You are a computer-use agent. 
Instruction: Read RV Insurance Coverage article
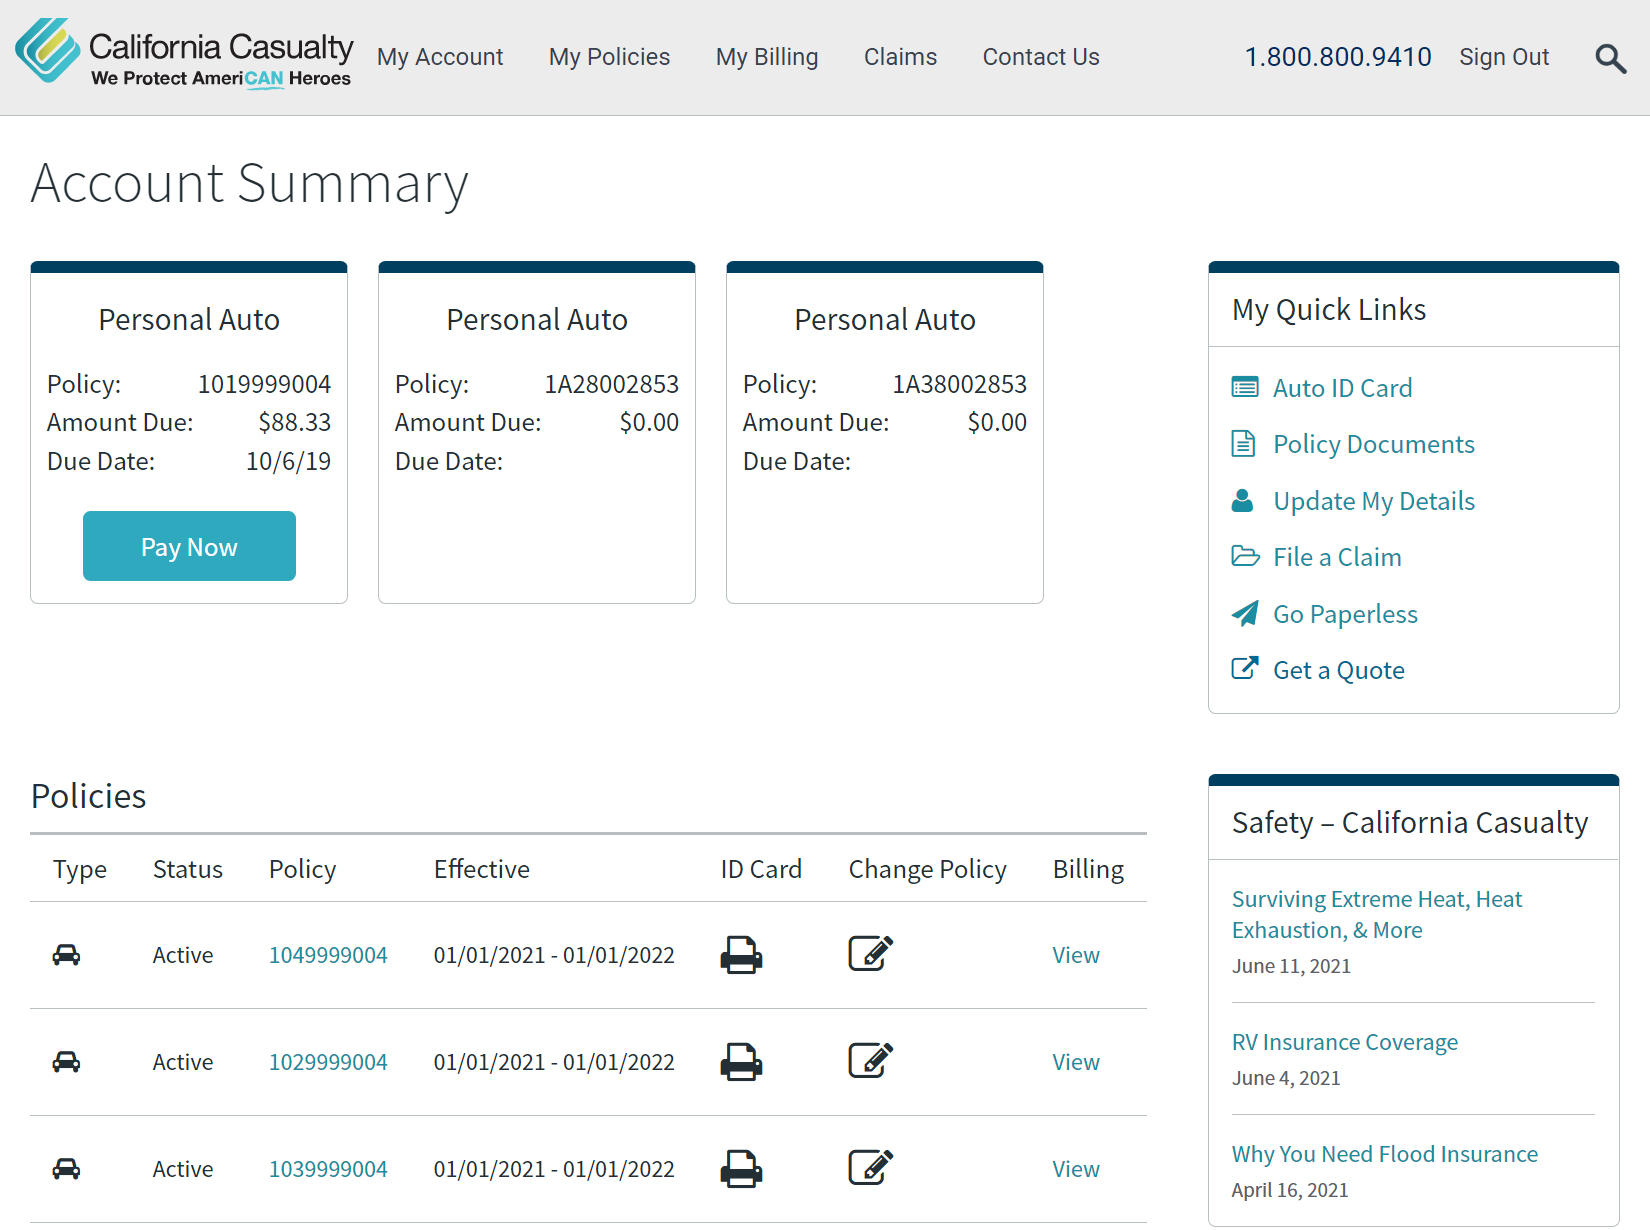point(1345,1042)
